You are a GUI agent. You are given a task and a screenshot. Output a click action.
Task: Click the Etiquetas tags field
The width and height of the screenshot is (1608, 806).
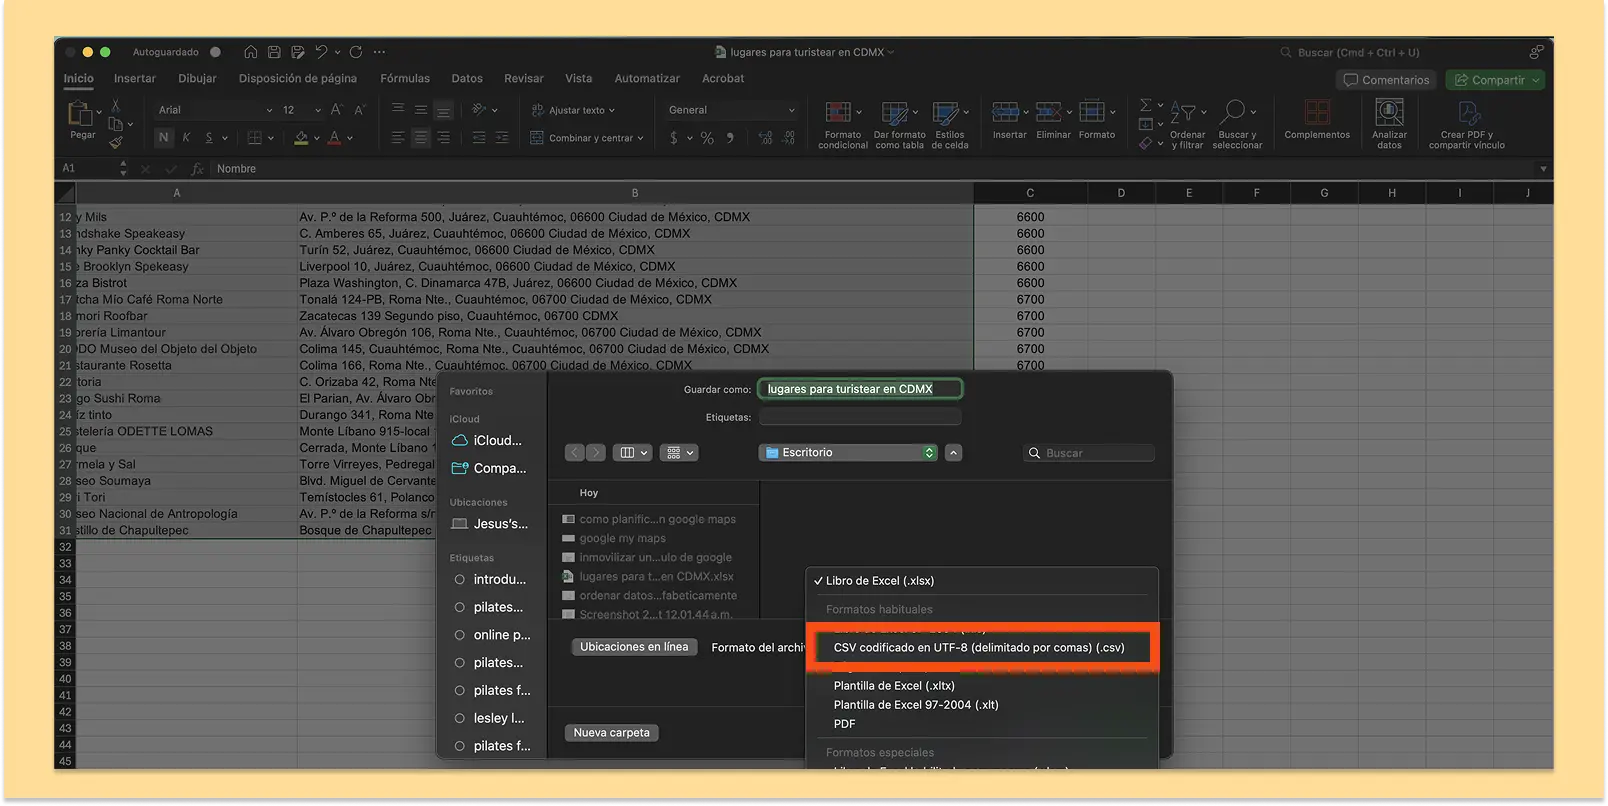pos(860,417)
